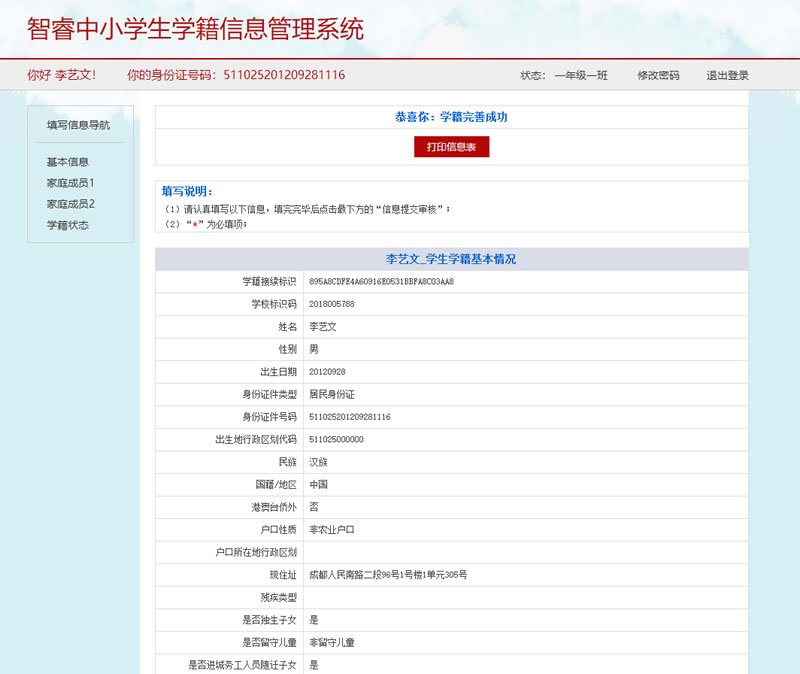Image resolution: width=800 pixels, height=674 pixels.
Task: Click the 户口性质 value 非农业户口
Action: click(332, 529)
